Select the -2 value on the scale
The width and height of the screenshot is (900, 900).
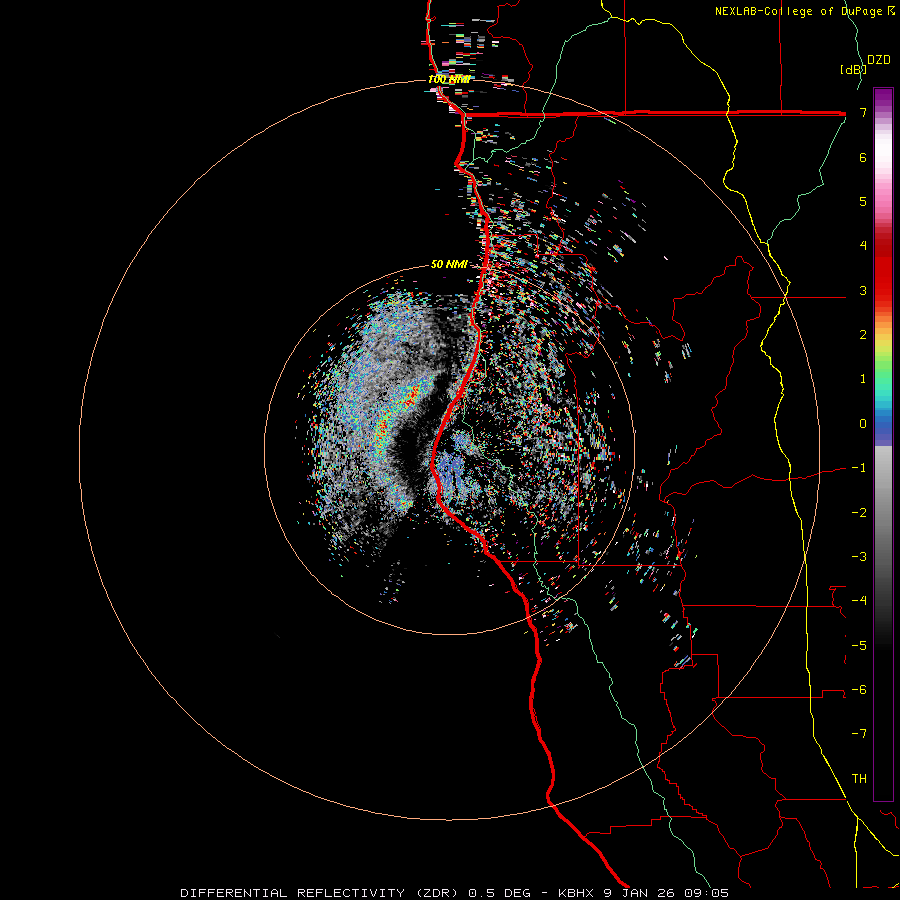point(859,512)
